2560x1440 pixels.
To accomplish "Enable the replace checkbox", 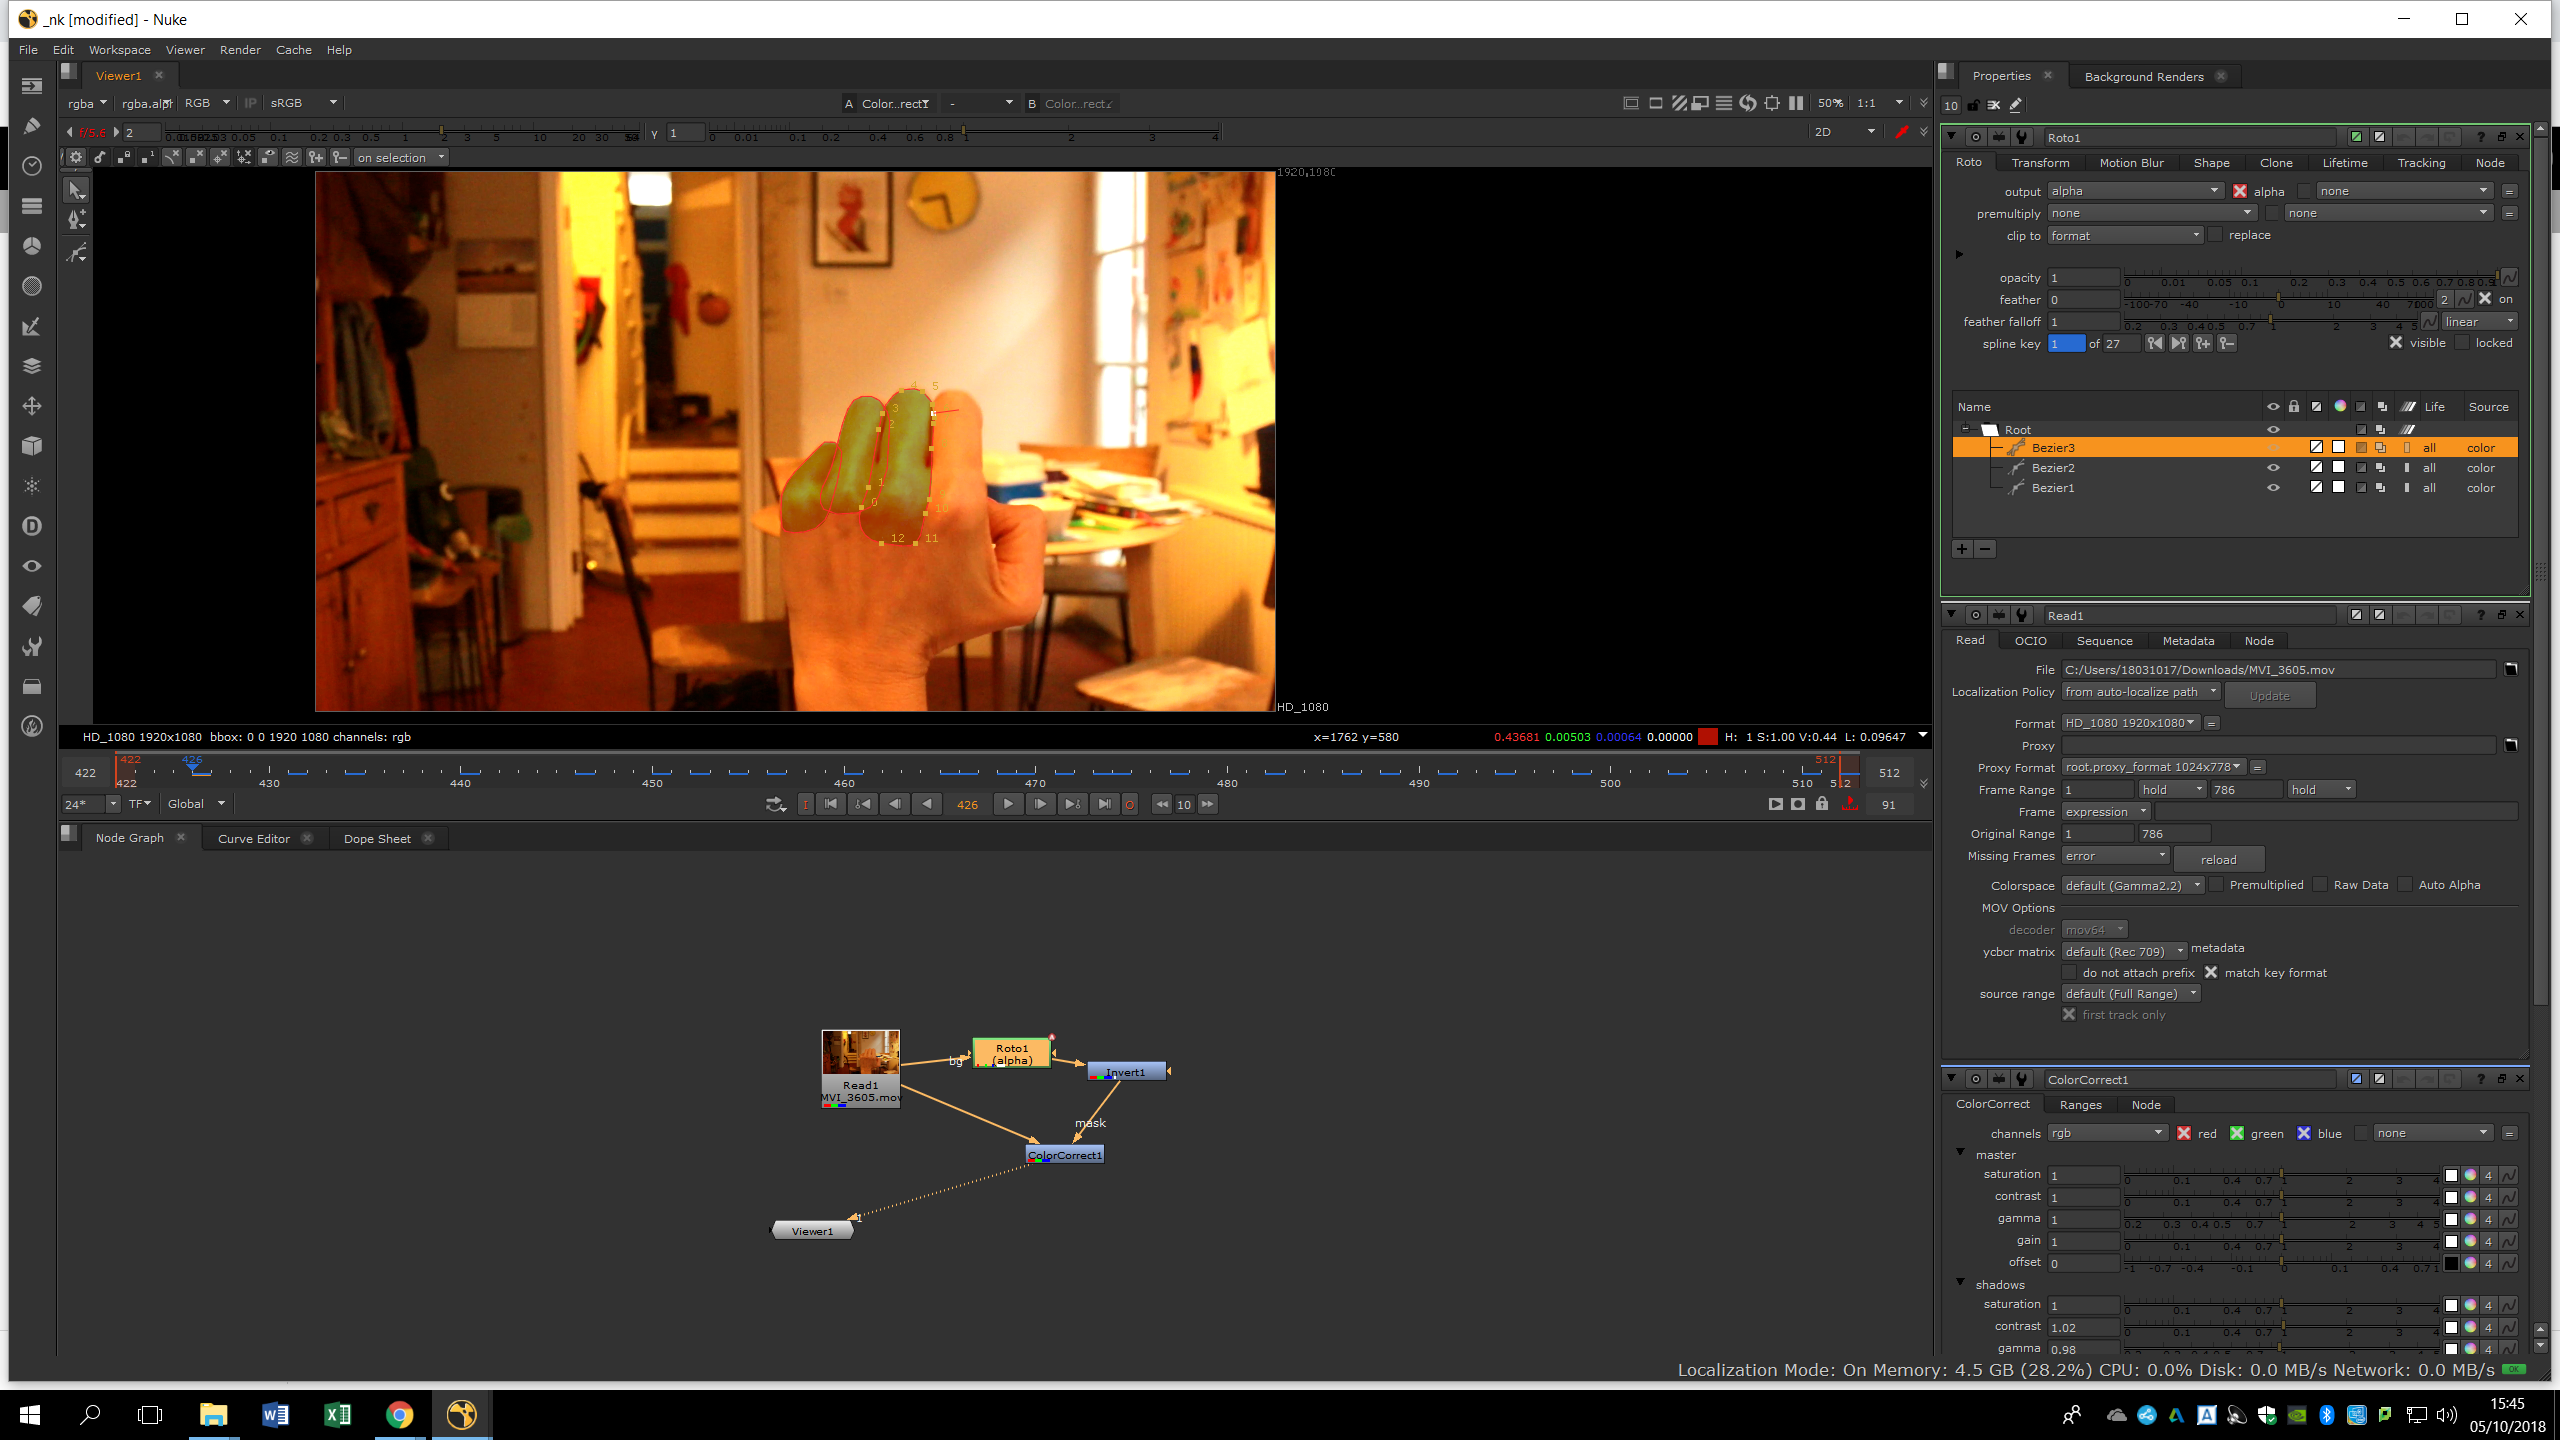I will coord(2215,235).
